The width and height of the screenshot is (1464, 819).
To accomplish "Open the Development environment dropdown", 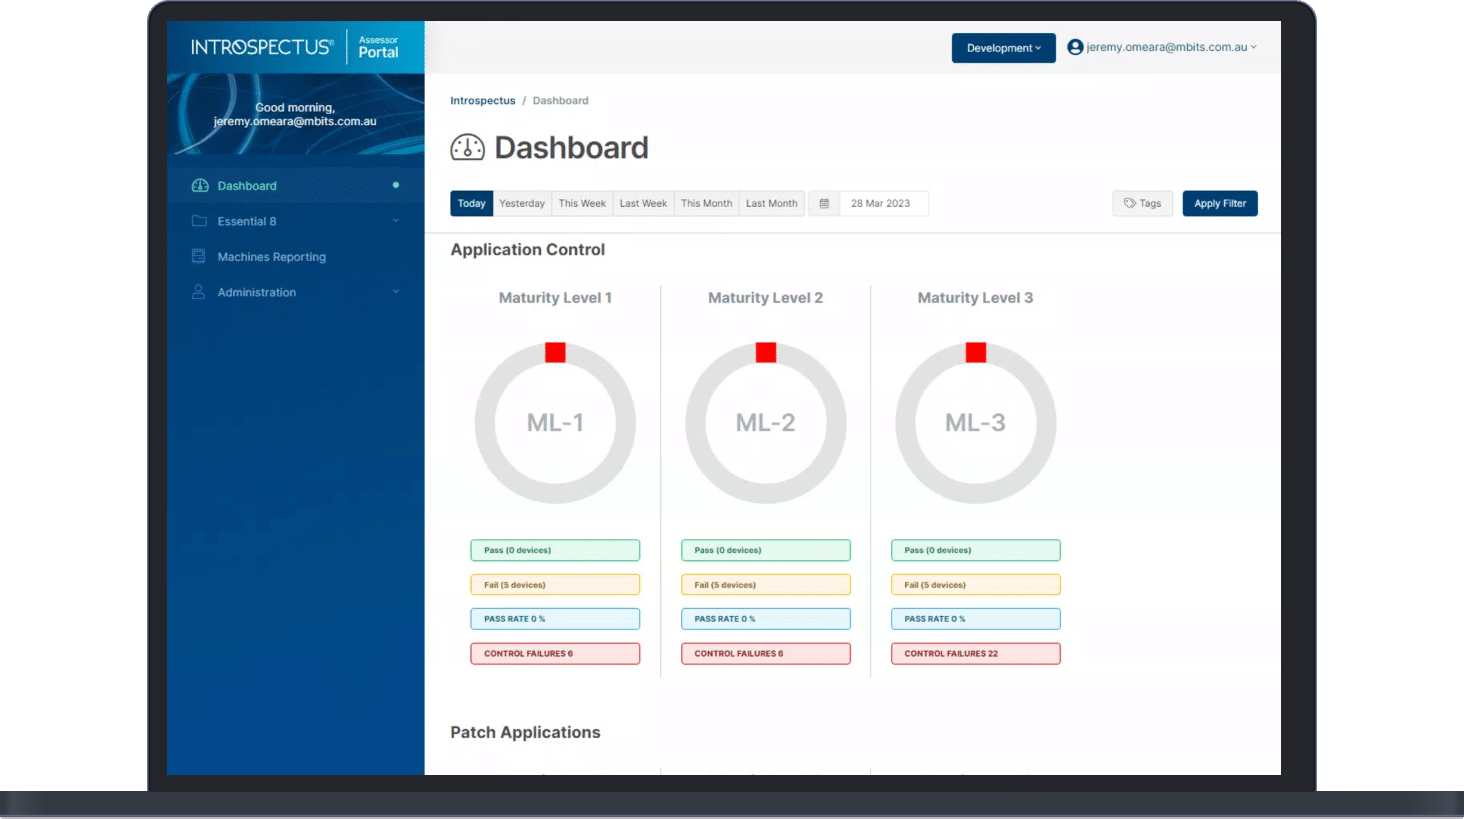I will click(1003, 47).
